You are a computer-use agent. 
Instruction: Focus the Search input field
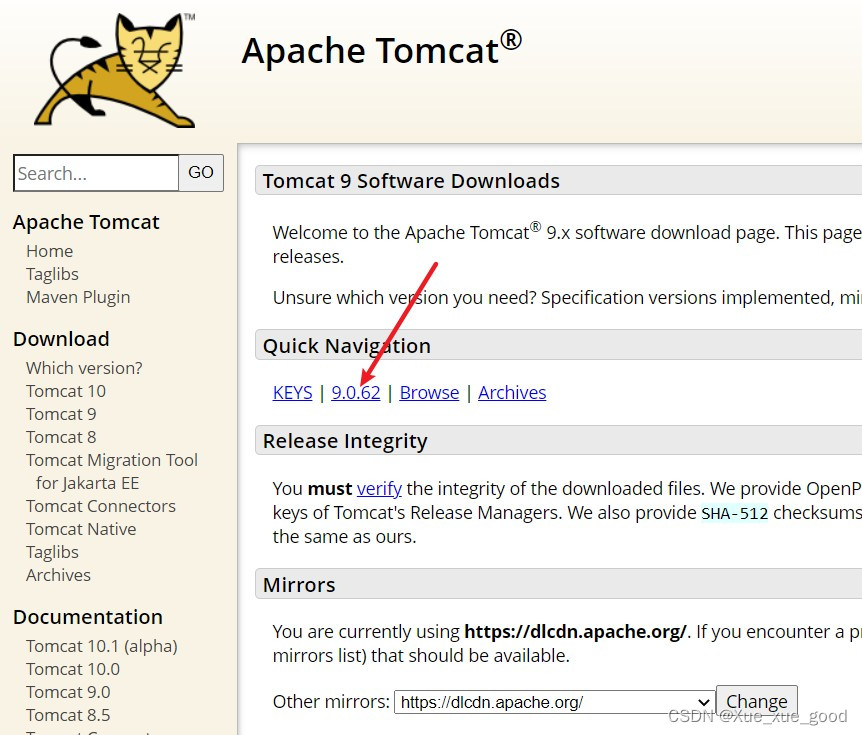96,173
